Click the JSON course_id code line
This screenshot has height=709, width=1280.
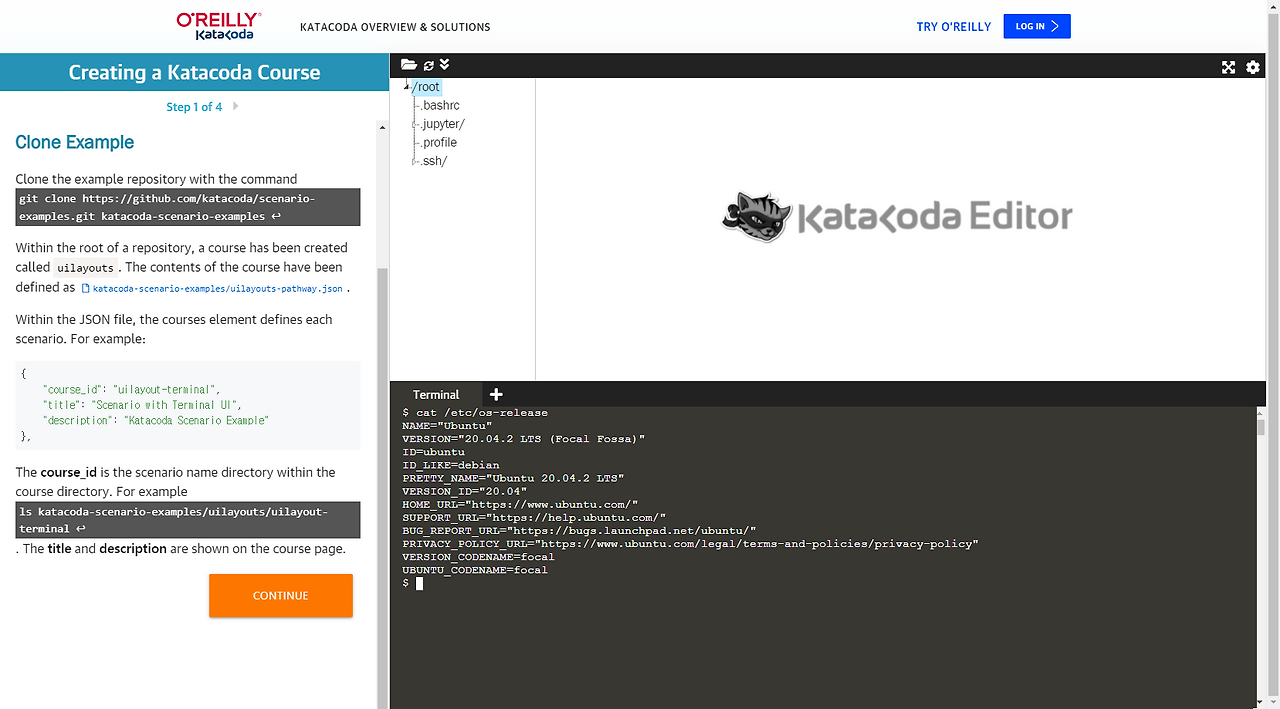coord(130,390)
